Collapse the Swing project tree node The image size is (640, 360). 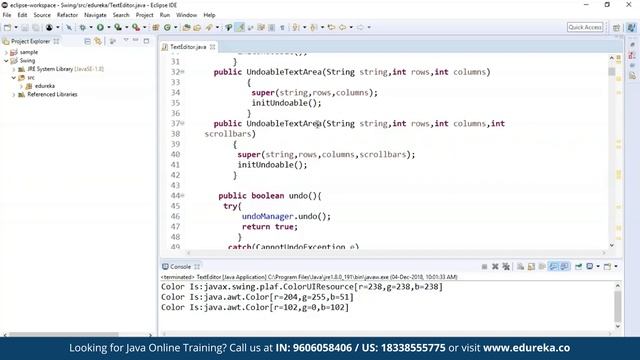click(6, 61)
